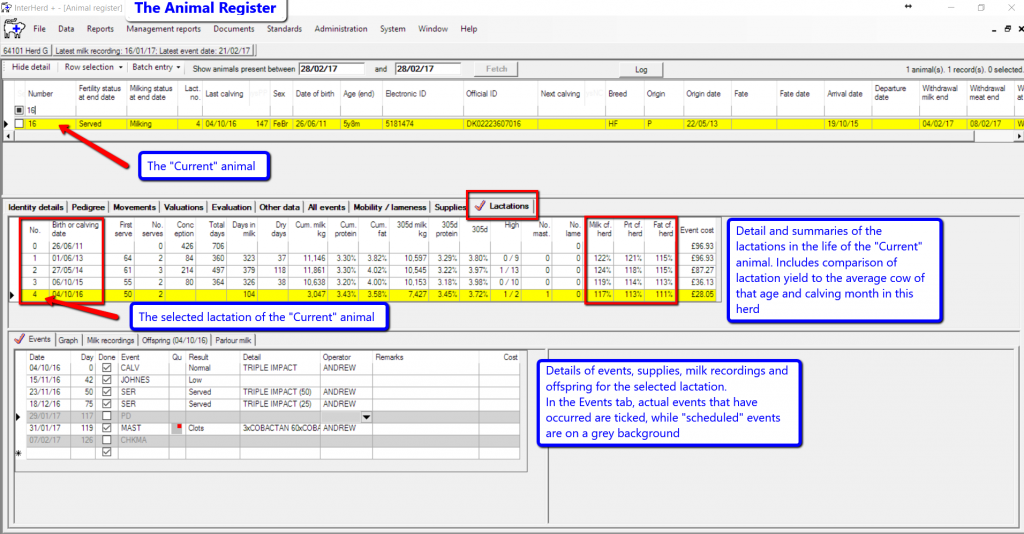
Task: Toggle Done checkbox in new event row
Action: tap(106, 452)
